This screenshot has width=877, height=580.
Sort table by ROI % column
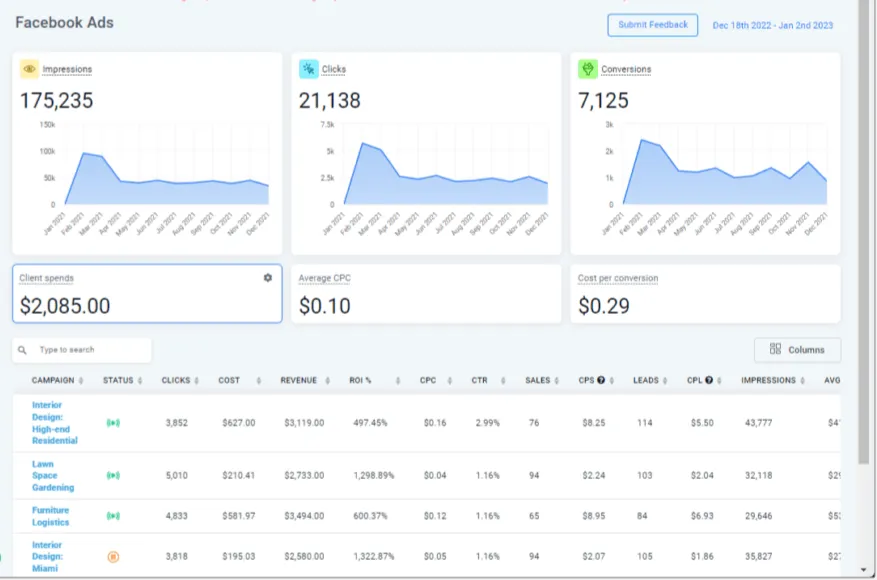[398, 381]
